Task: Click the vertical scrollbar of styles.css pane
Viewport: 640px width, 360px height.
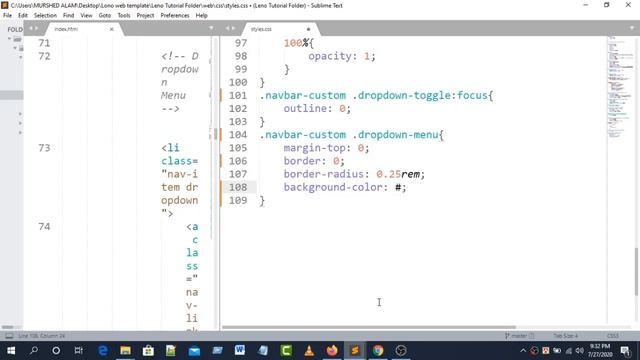Action: coord(636,271)
